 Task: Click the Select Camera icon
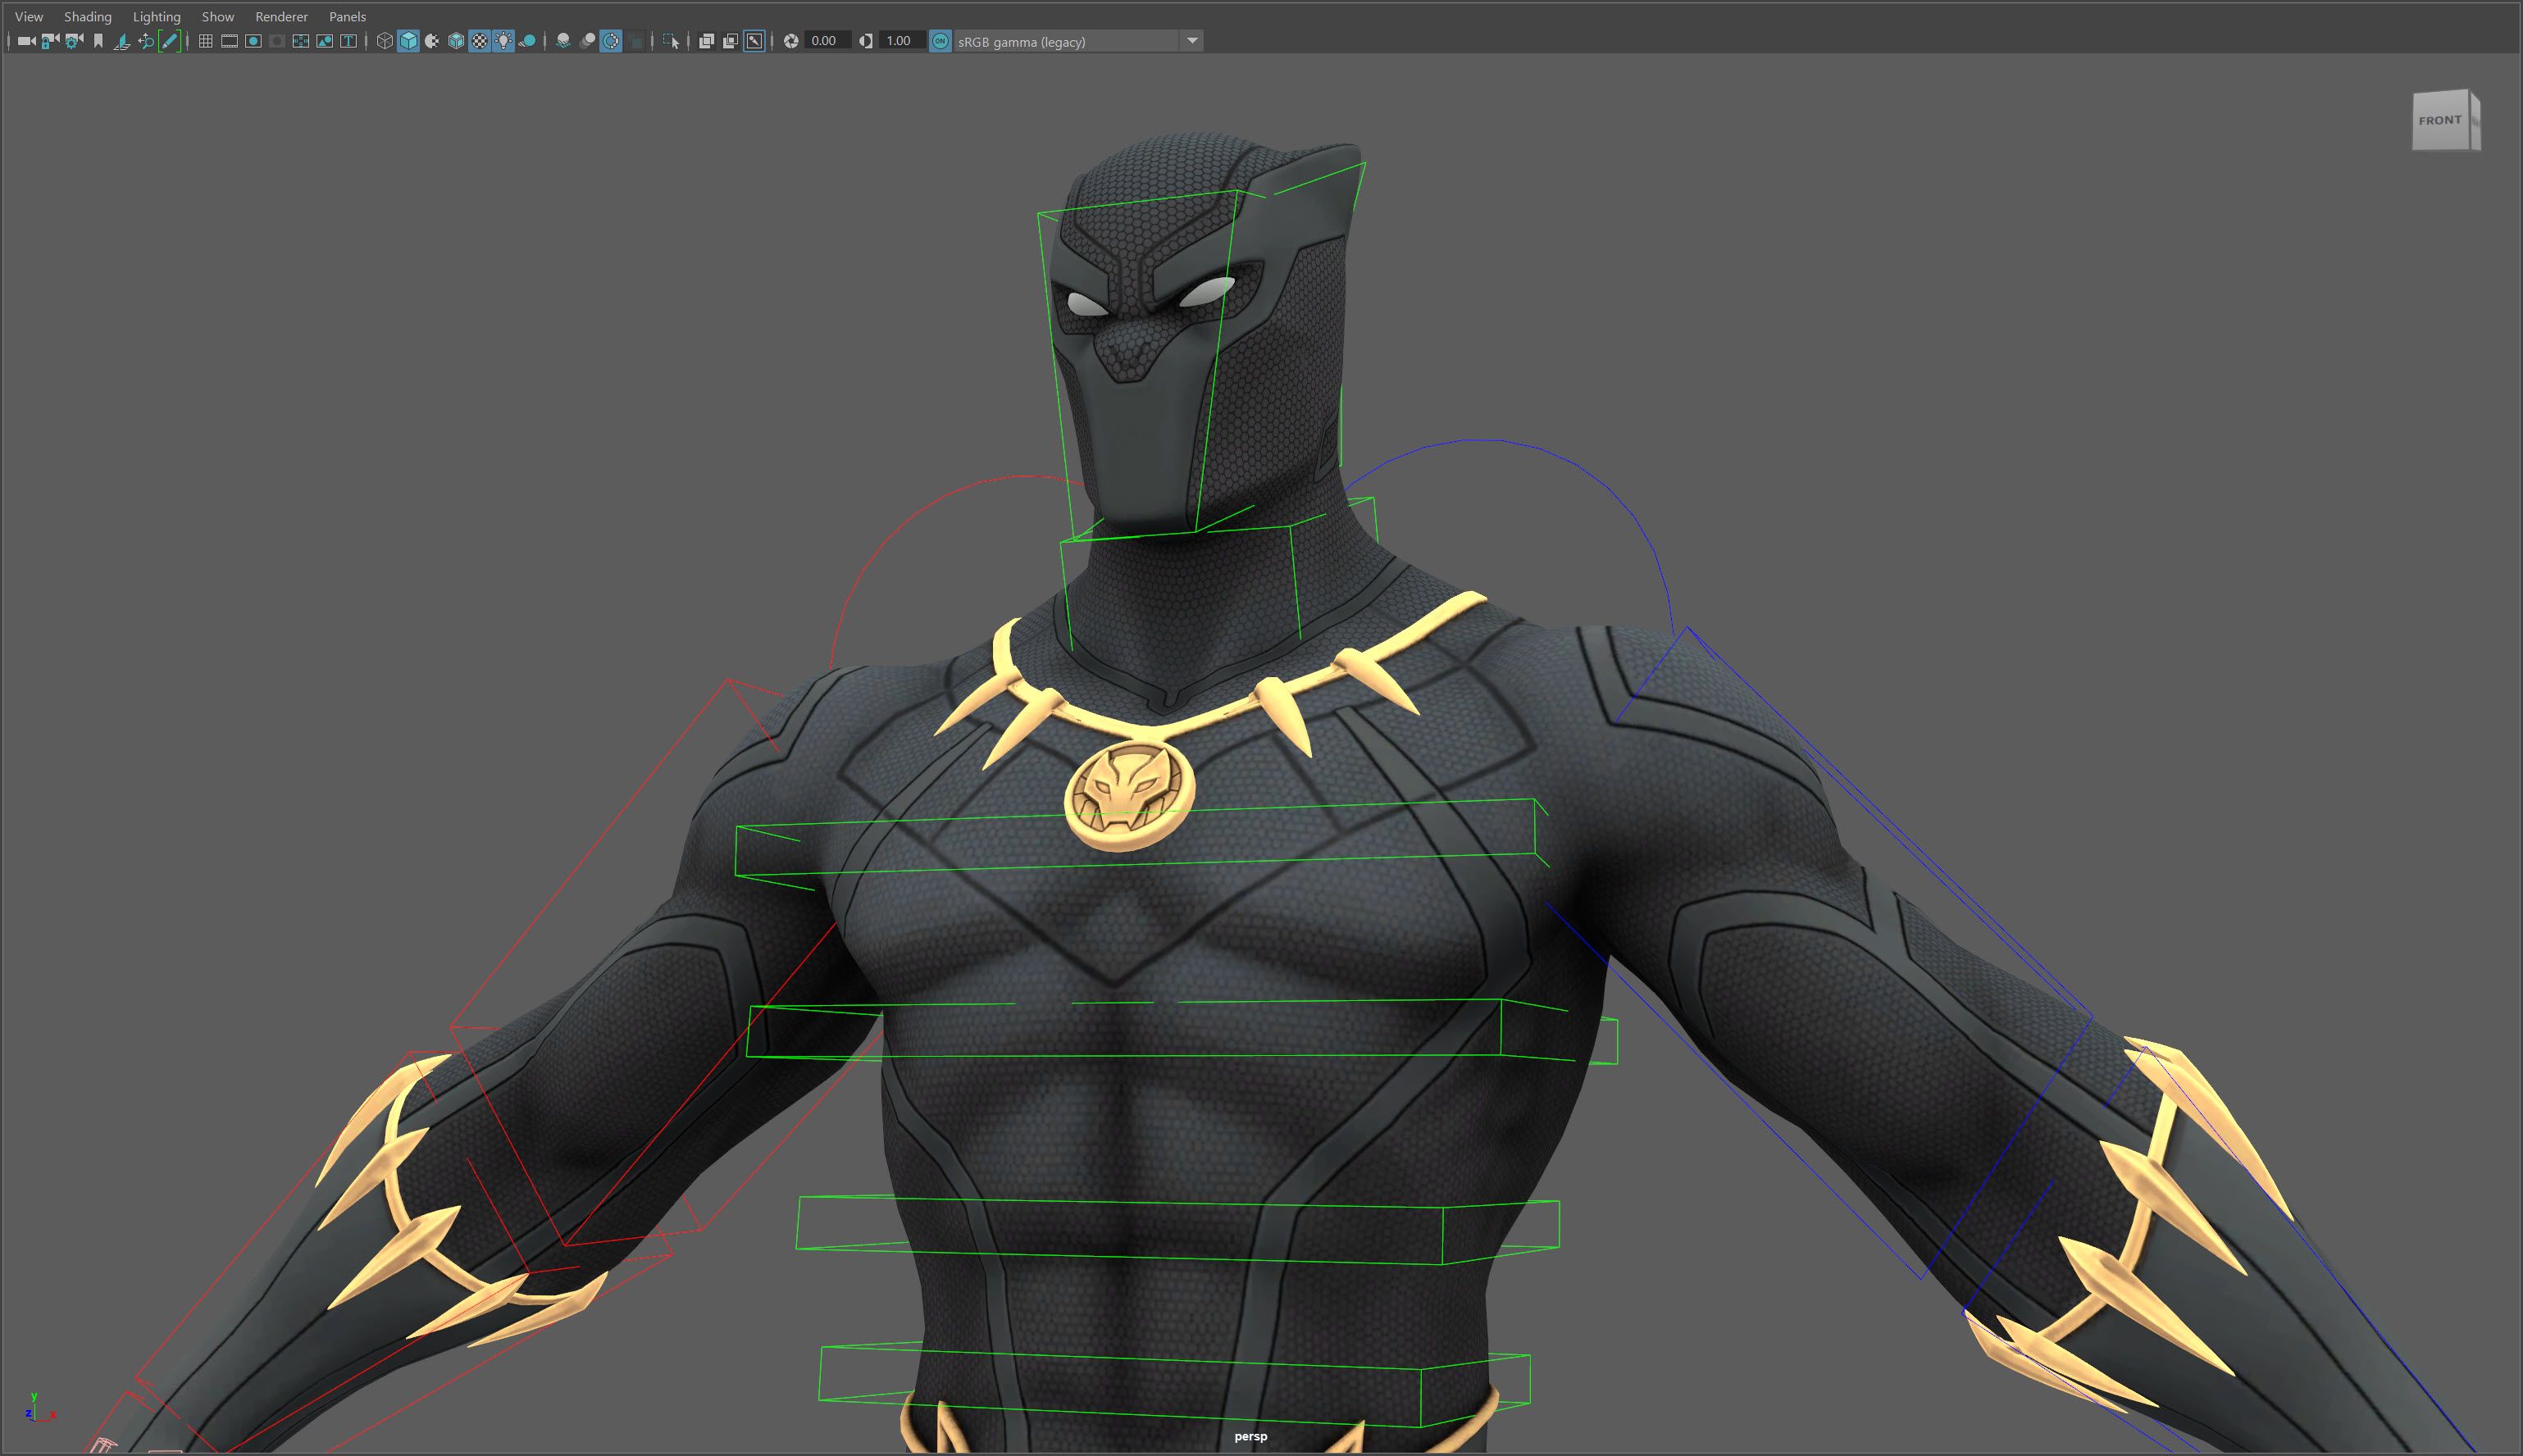27,41
